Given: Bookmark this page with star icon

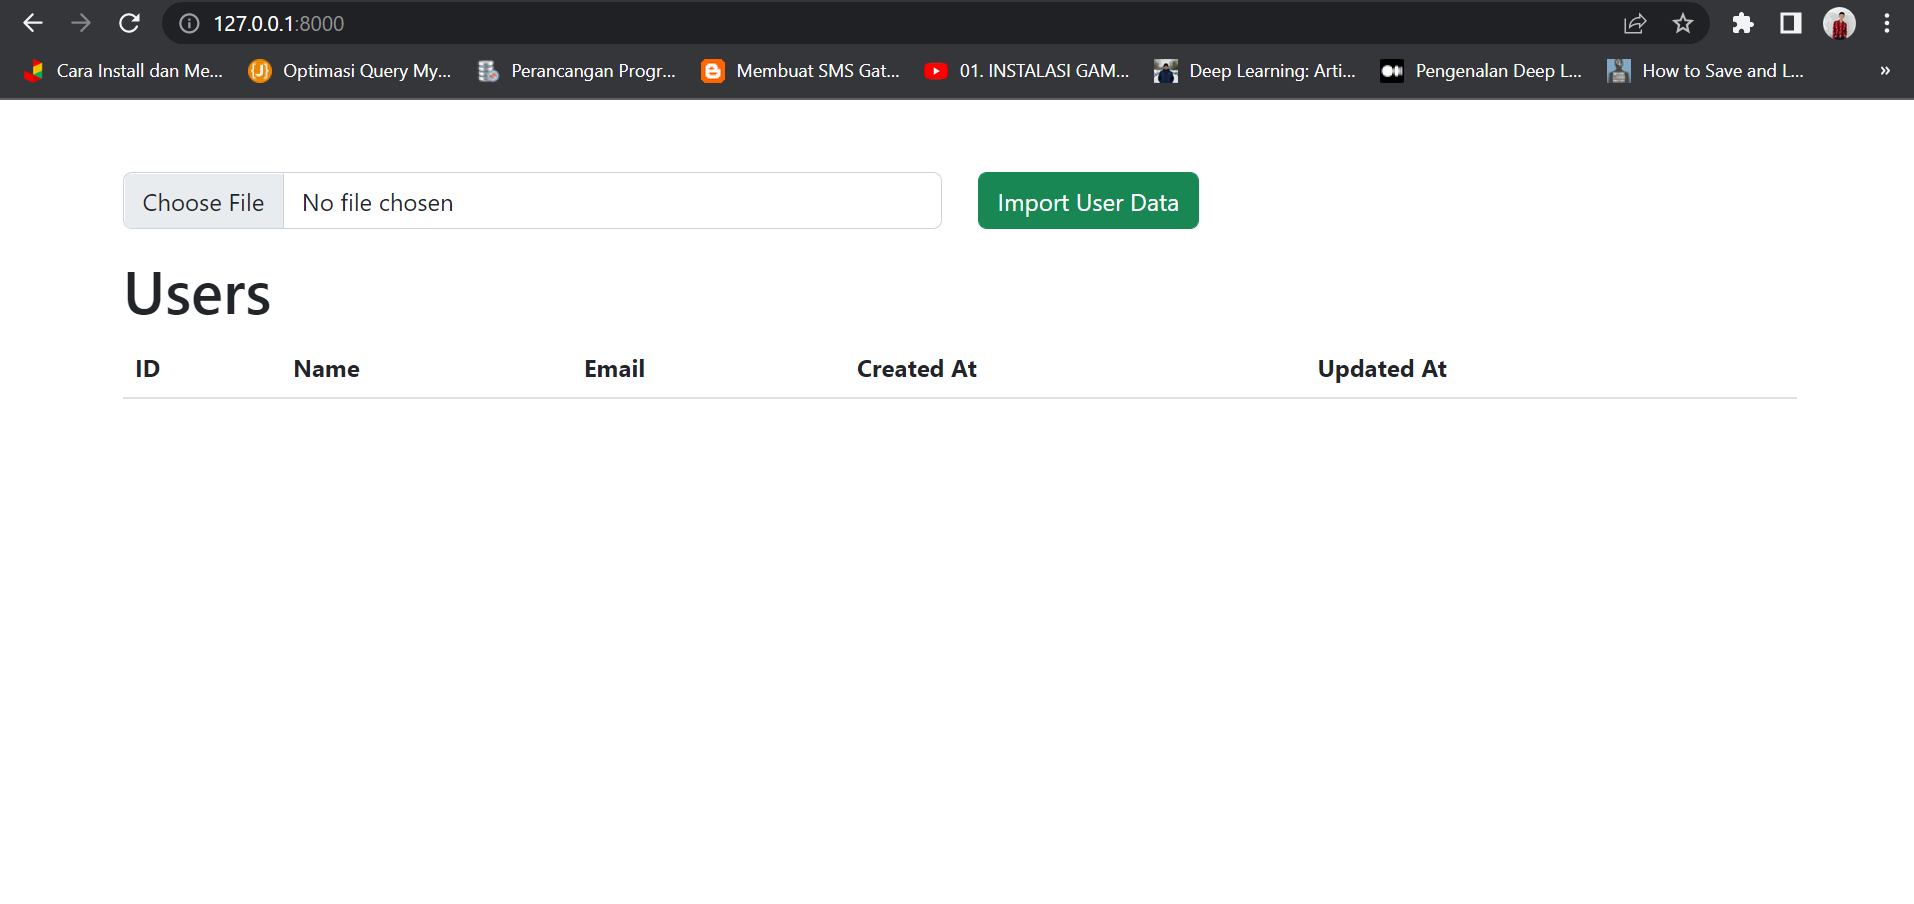Looking at the screenshot, I should tap(1683, 23).
